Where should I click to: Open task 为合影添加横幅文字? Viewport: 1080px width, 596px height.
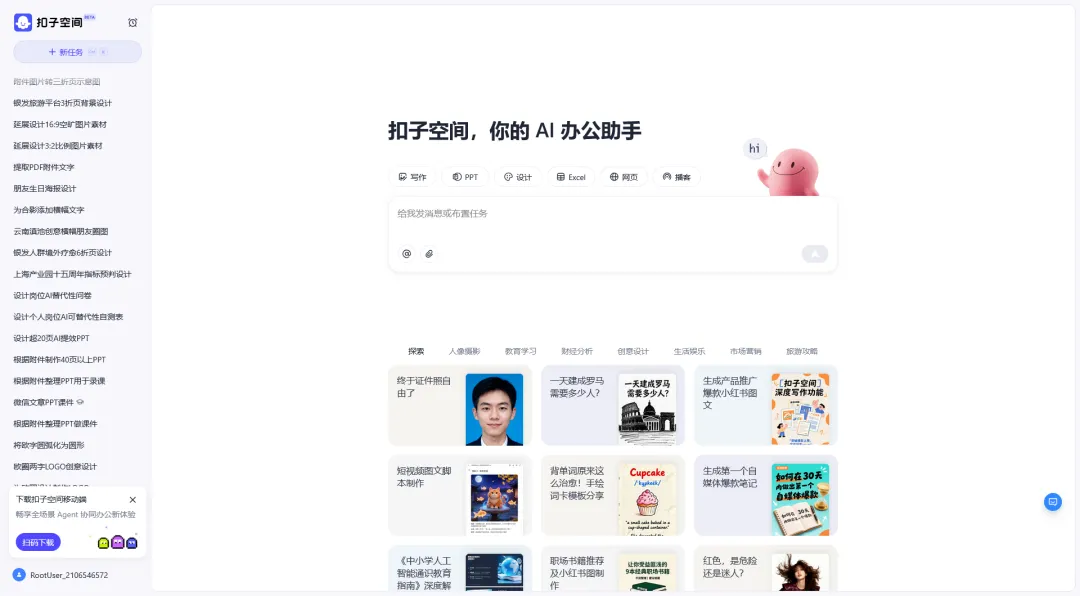(x=49, y=209)
